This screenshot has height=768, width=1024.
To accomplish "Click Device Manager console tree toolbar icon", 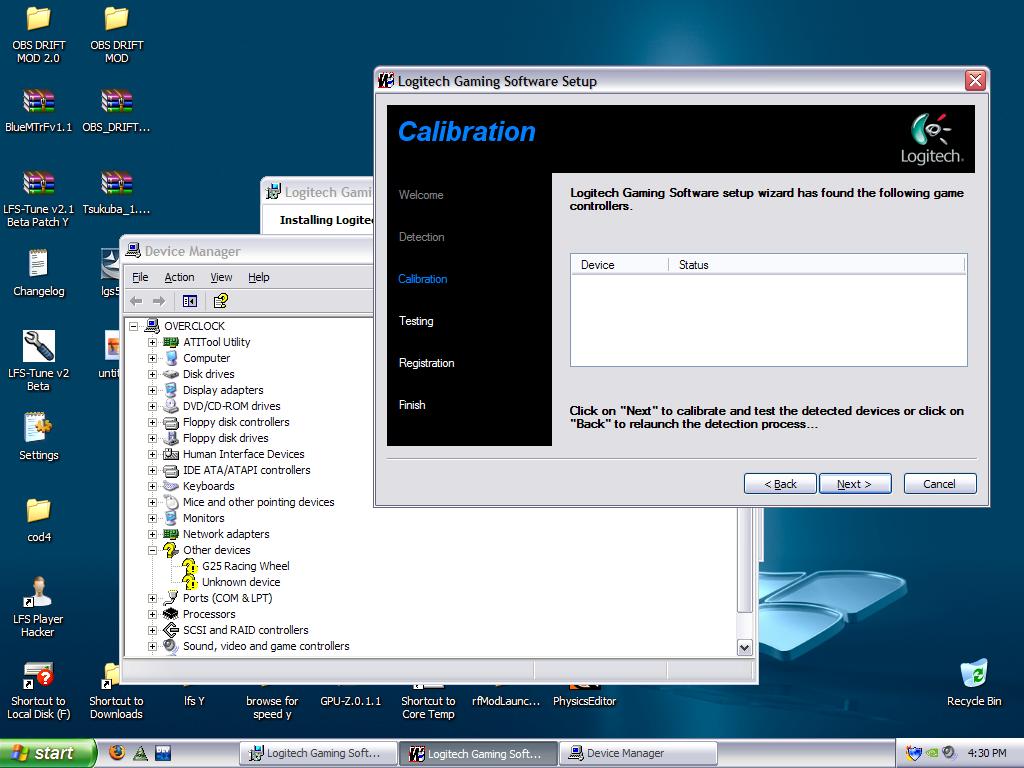I will [x=190, y=301].
